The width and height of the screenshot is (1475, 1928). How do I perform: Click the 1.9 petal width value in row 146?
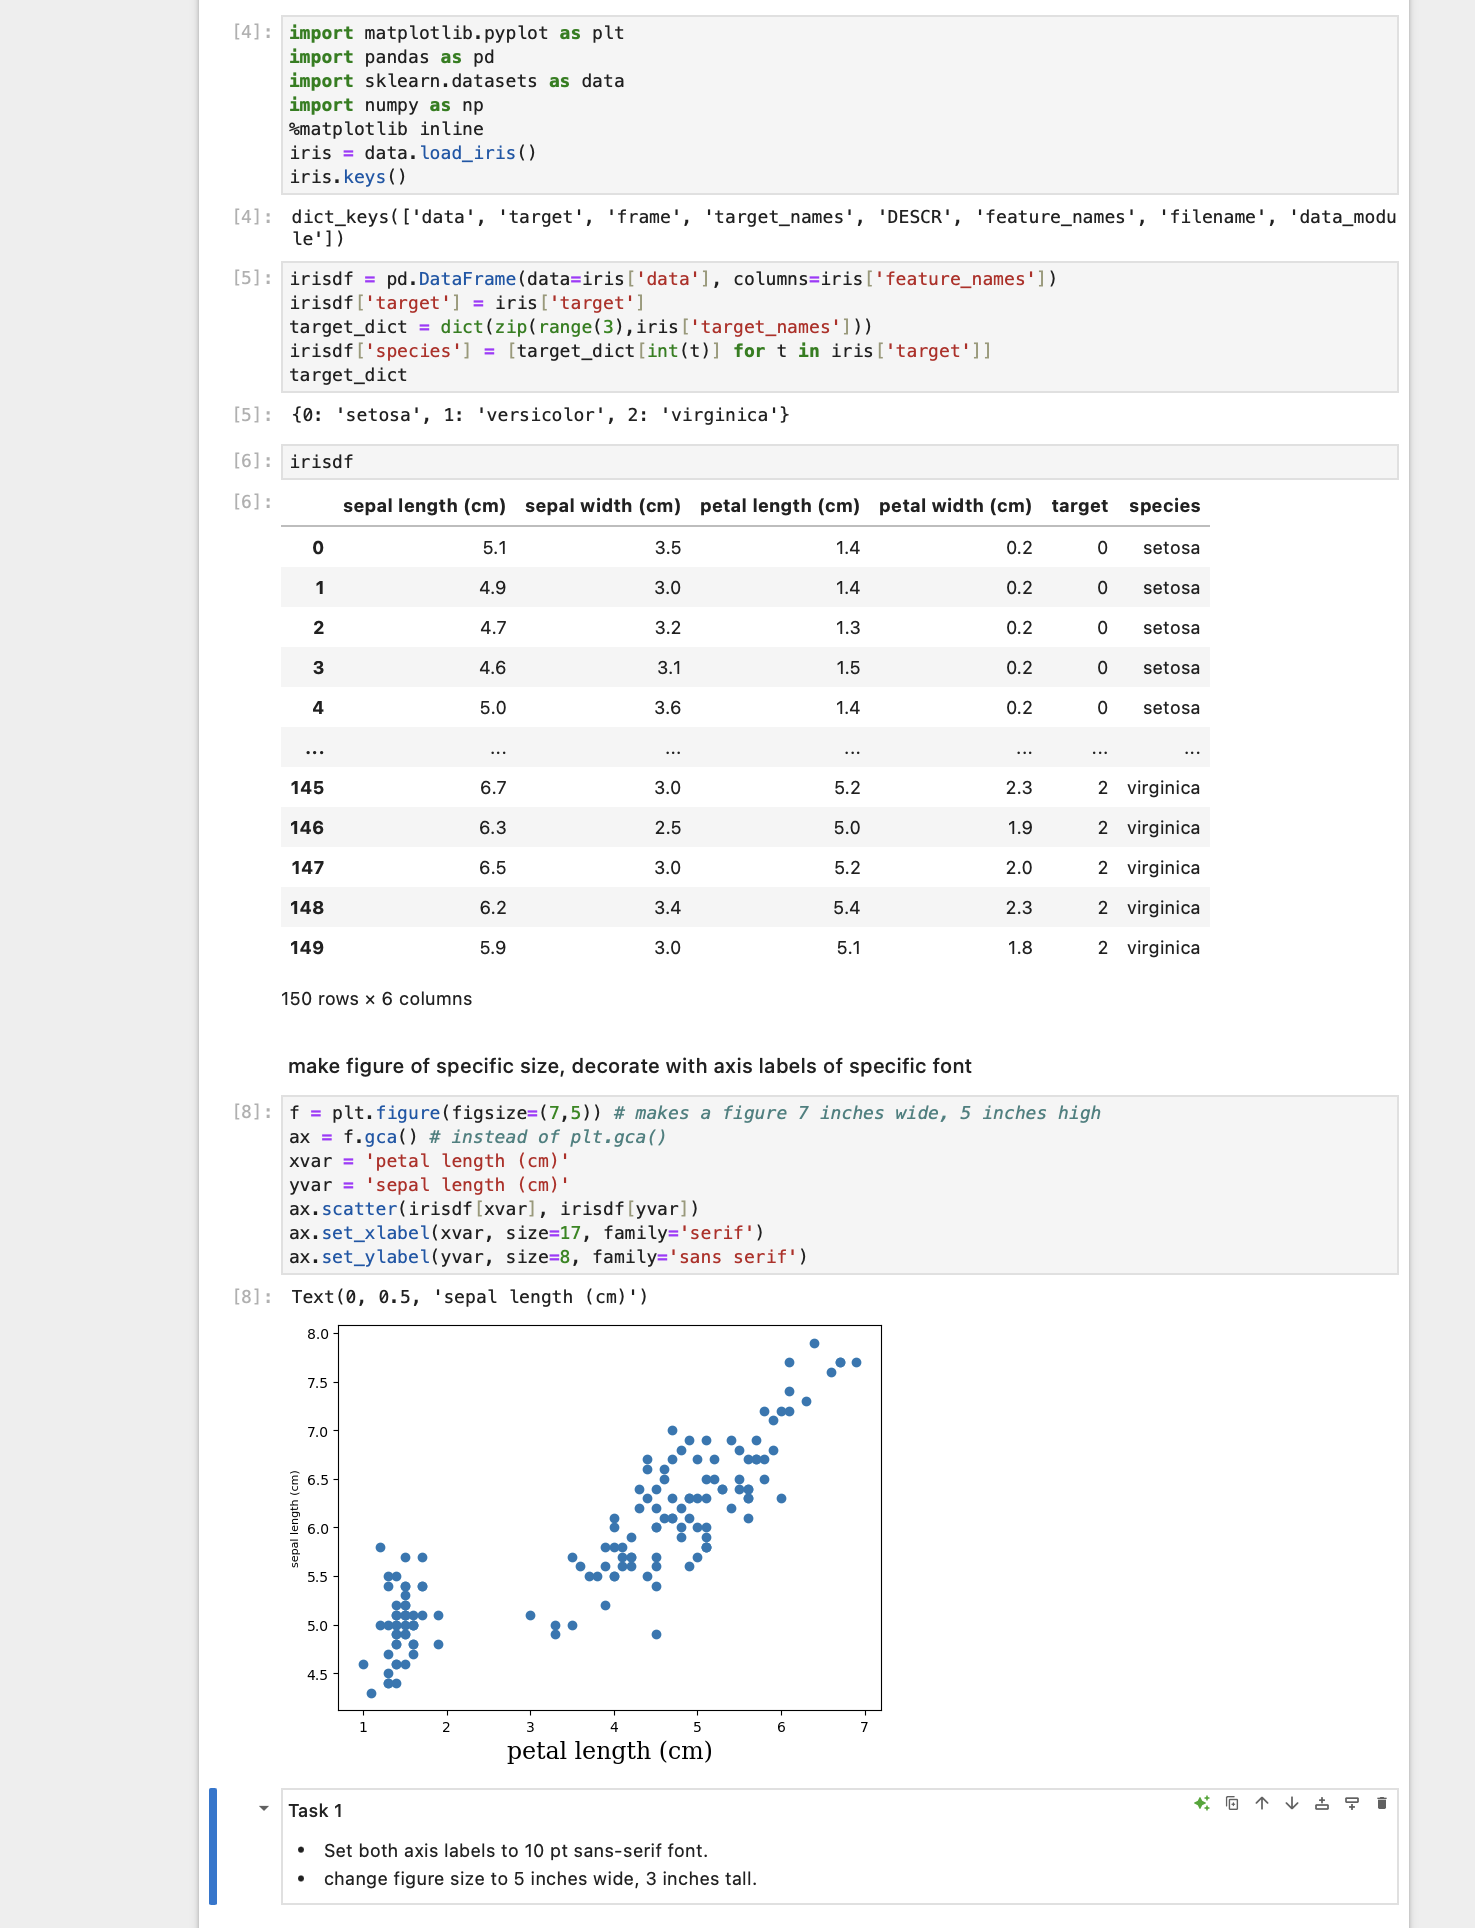pos(1019,828)
